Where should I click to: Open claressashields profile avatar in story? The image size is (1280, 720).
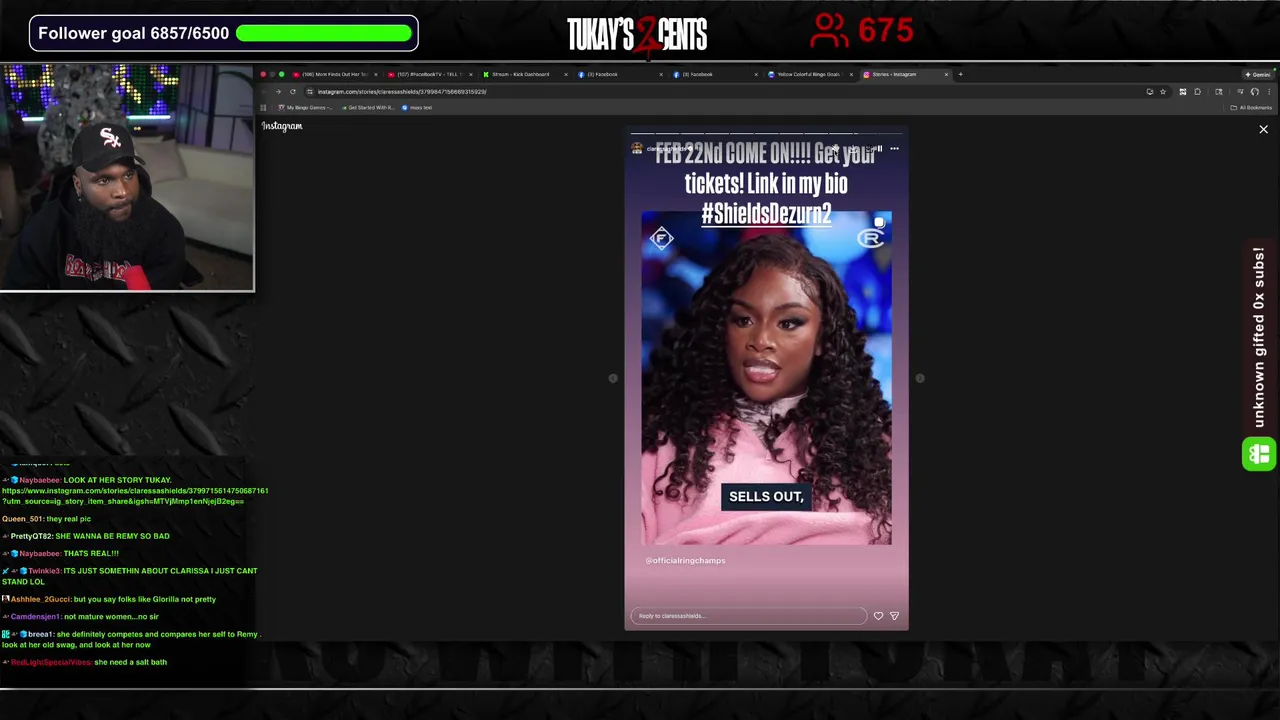(x=637, y=149)
